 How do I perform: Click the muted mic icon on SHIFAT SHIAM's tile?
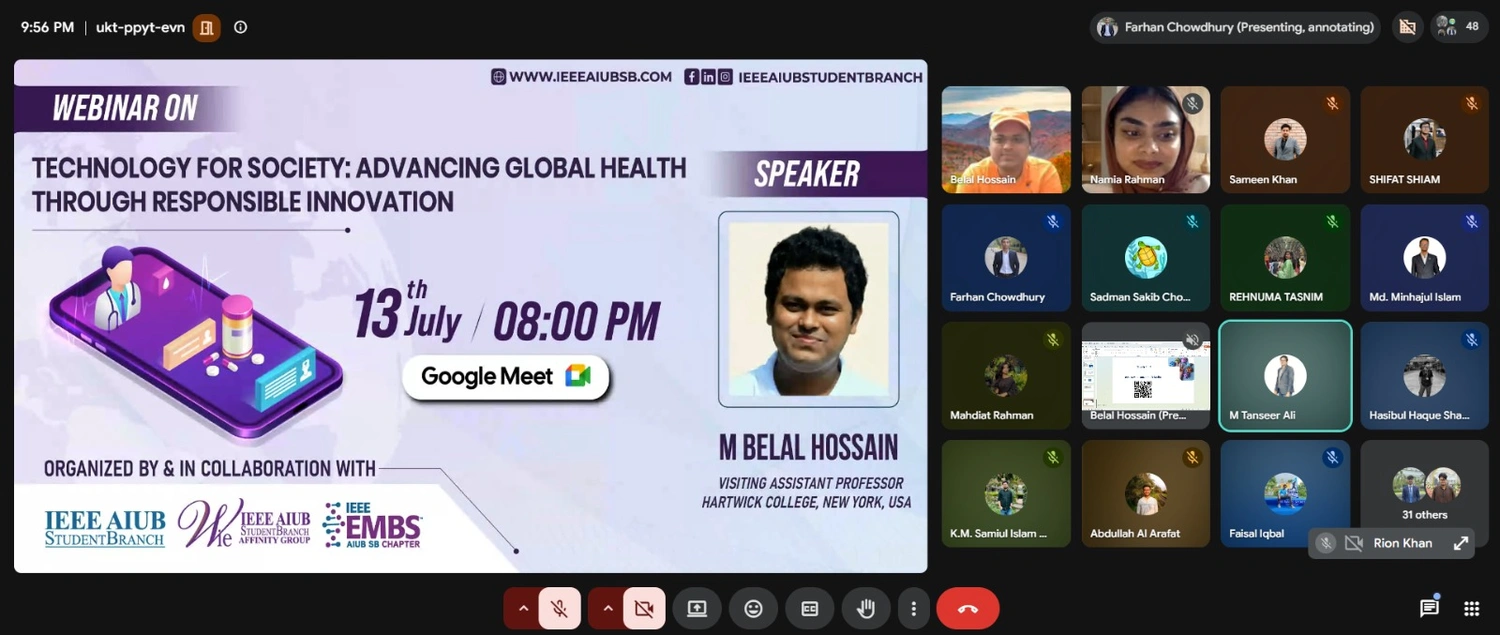pyautogui.click(x=1471, y=103)
